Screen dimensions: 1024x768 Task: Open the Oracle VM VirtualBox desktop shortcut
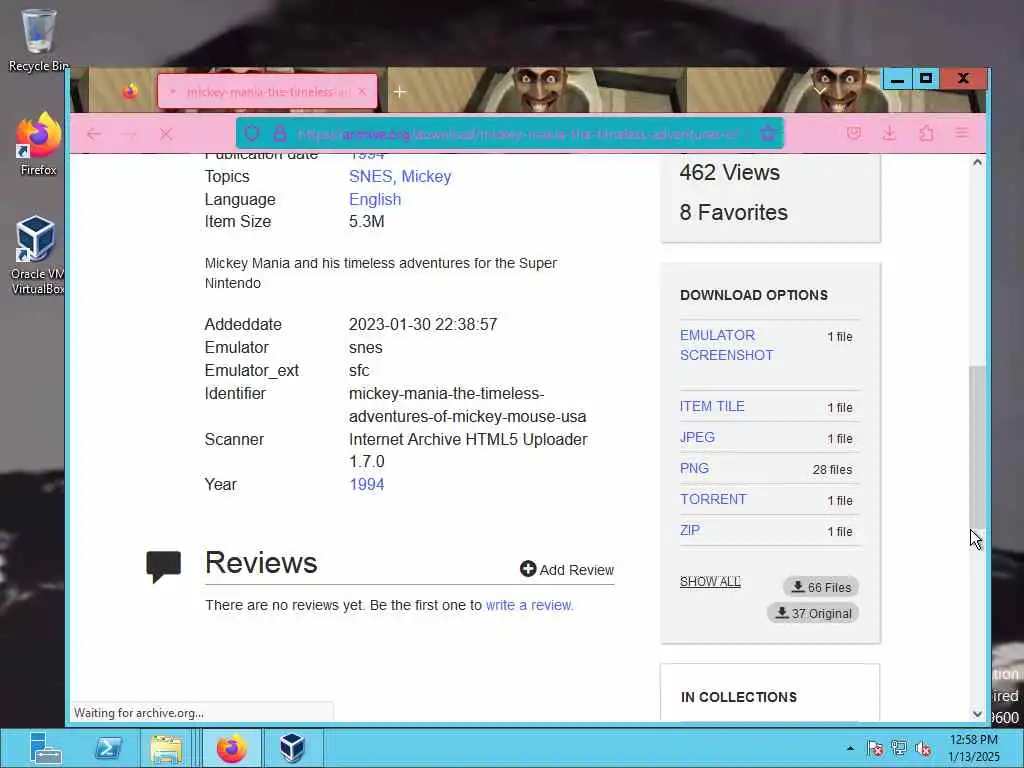pos(37,256)
